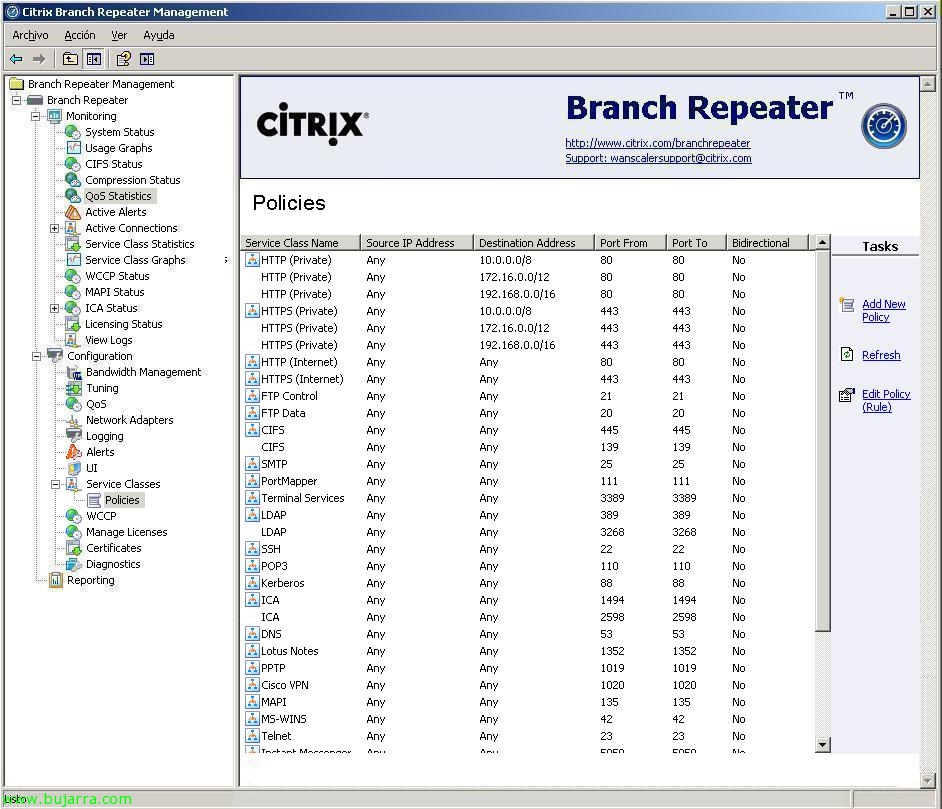Screen dimensions: 942x809
Task: Open Compression Status node
Action: pos(133,180)
